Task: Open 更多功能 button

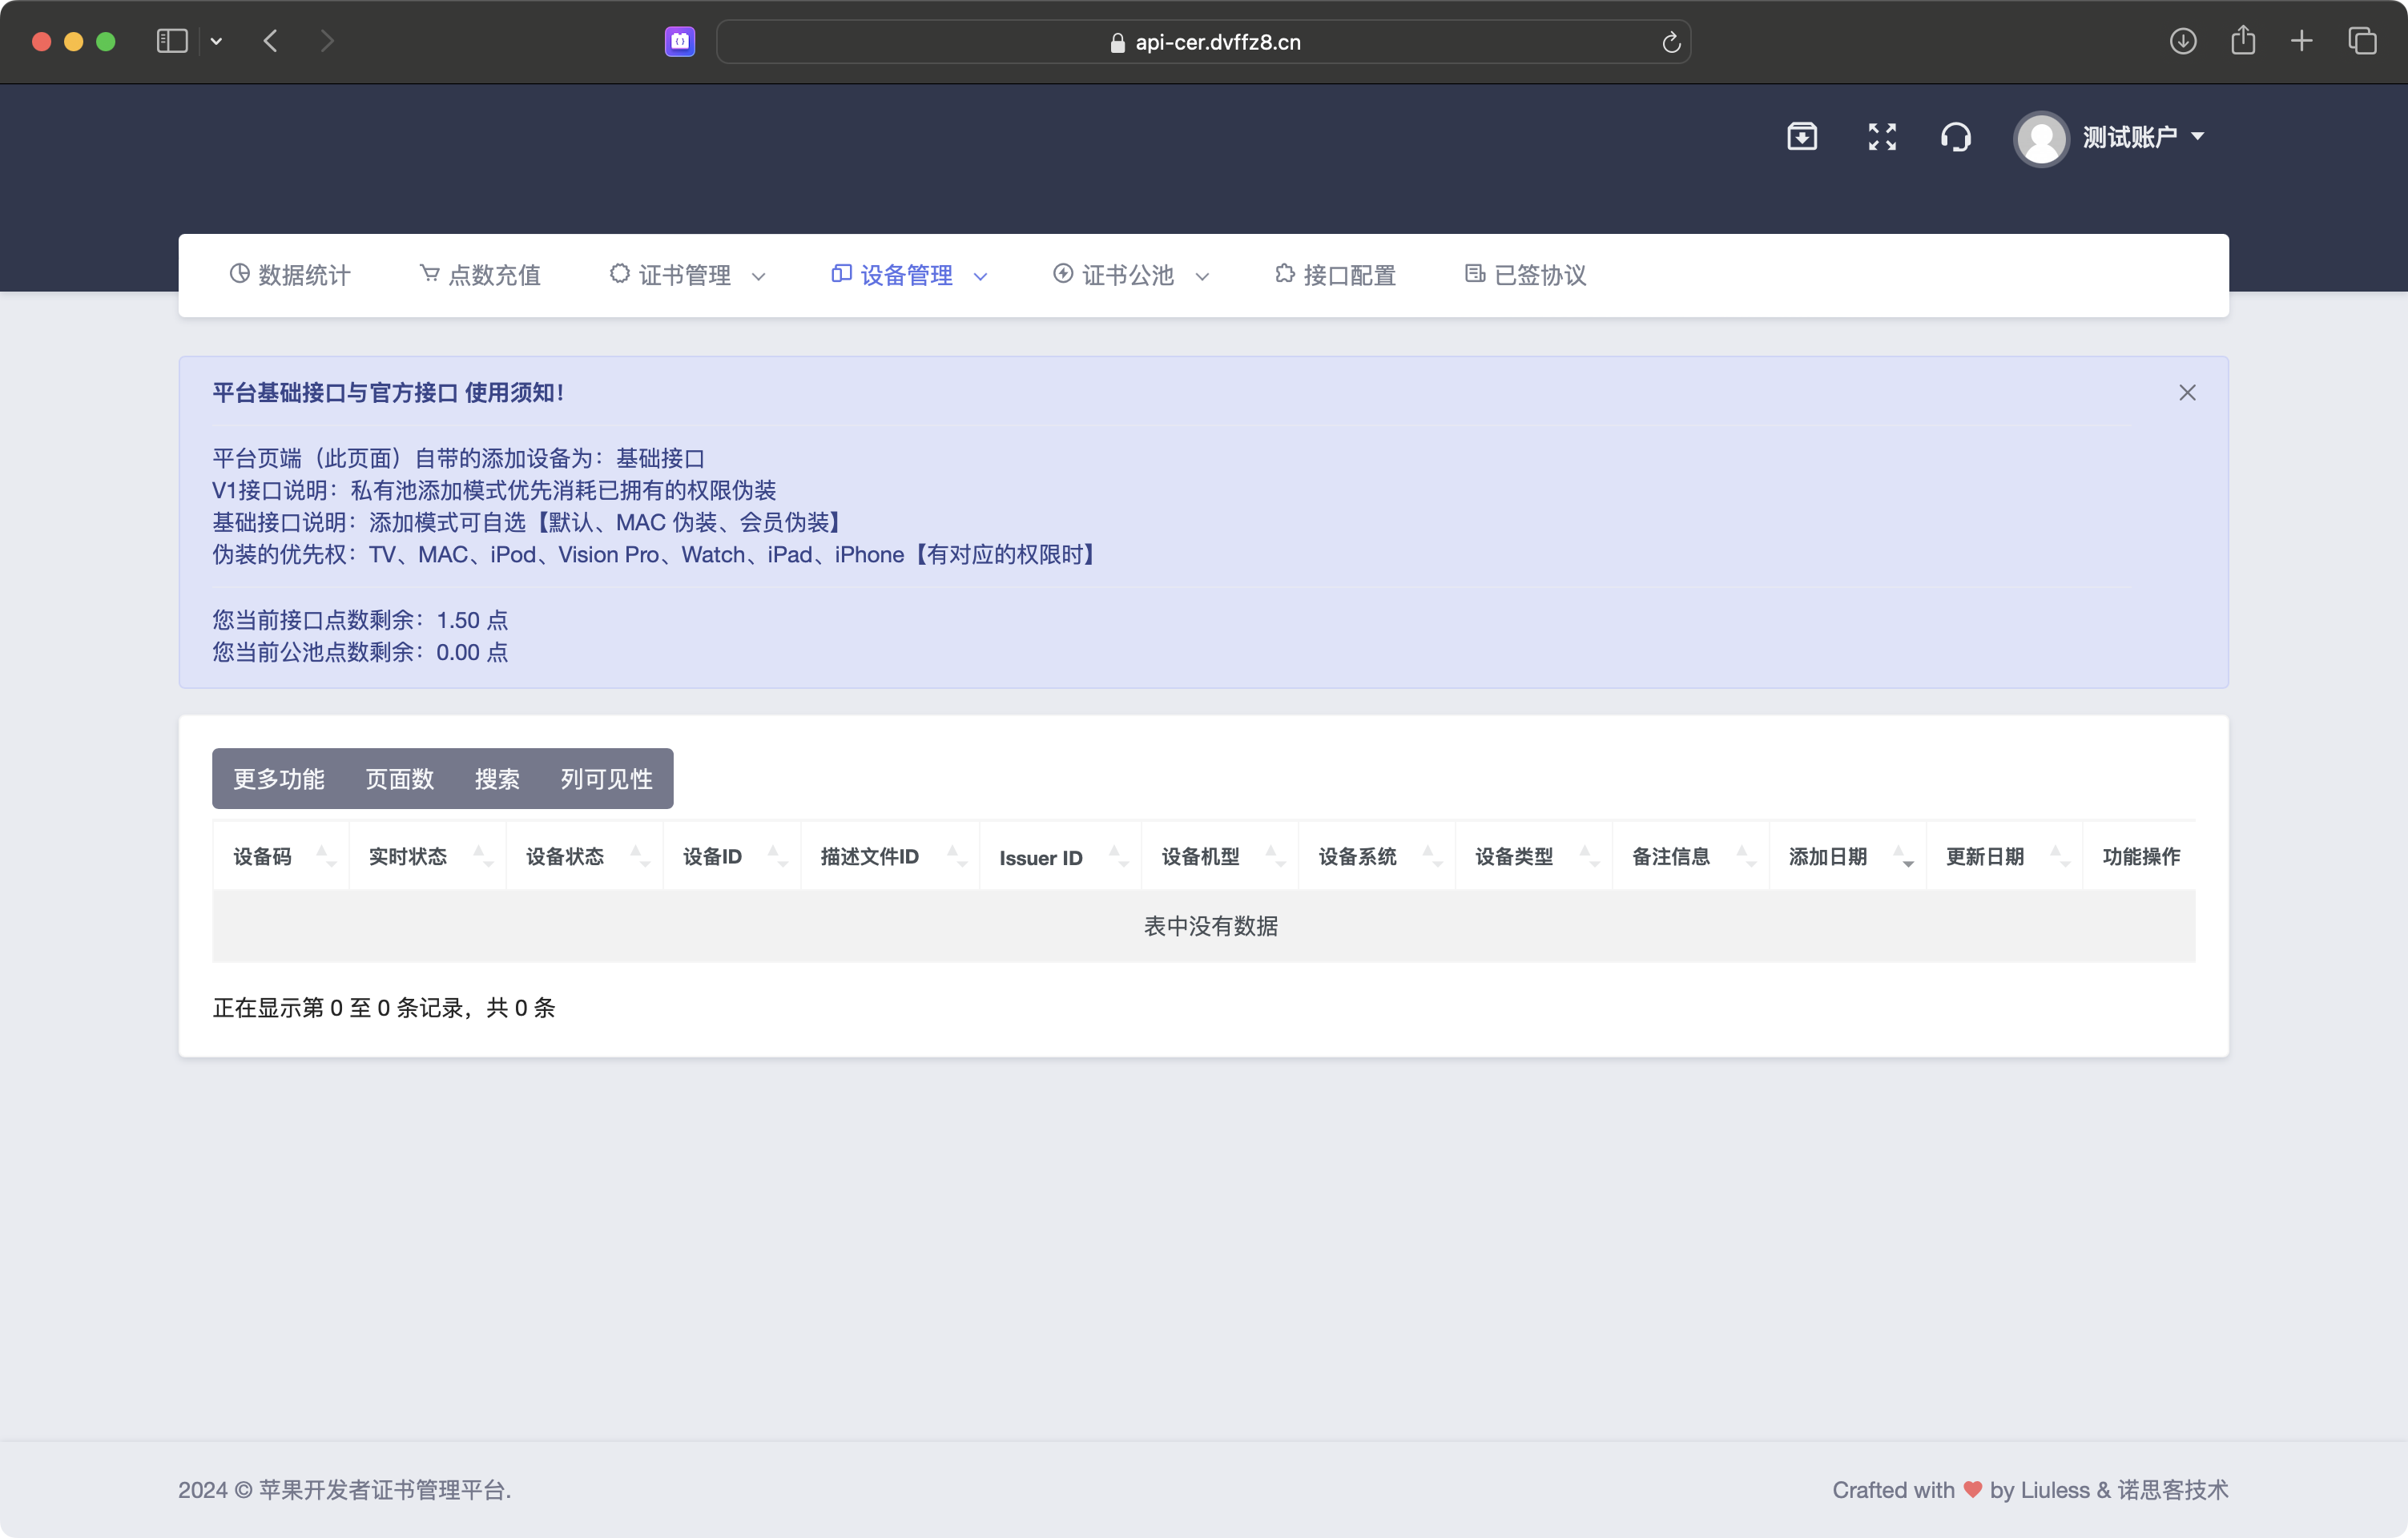Action: tap(279, 779)
